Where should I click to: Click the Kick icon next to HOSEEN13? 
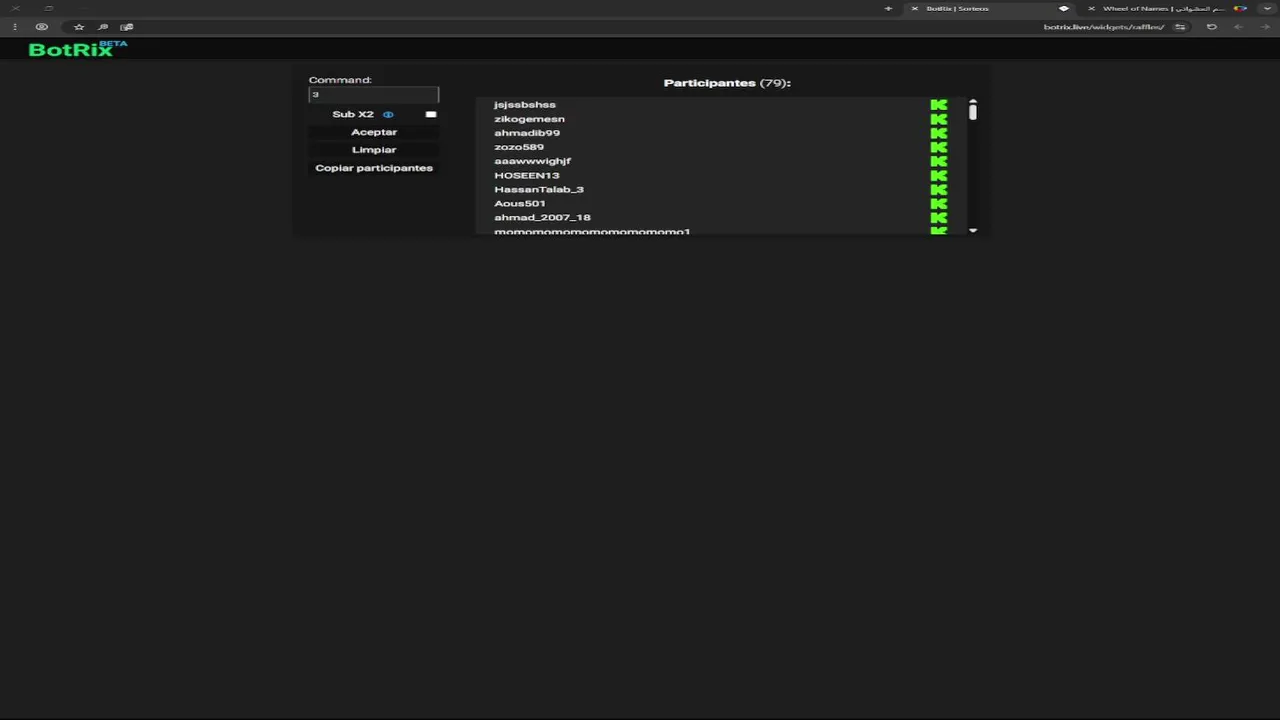click(x=938, y=175)
